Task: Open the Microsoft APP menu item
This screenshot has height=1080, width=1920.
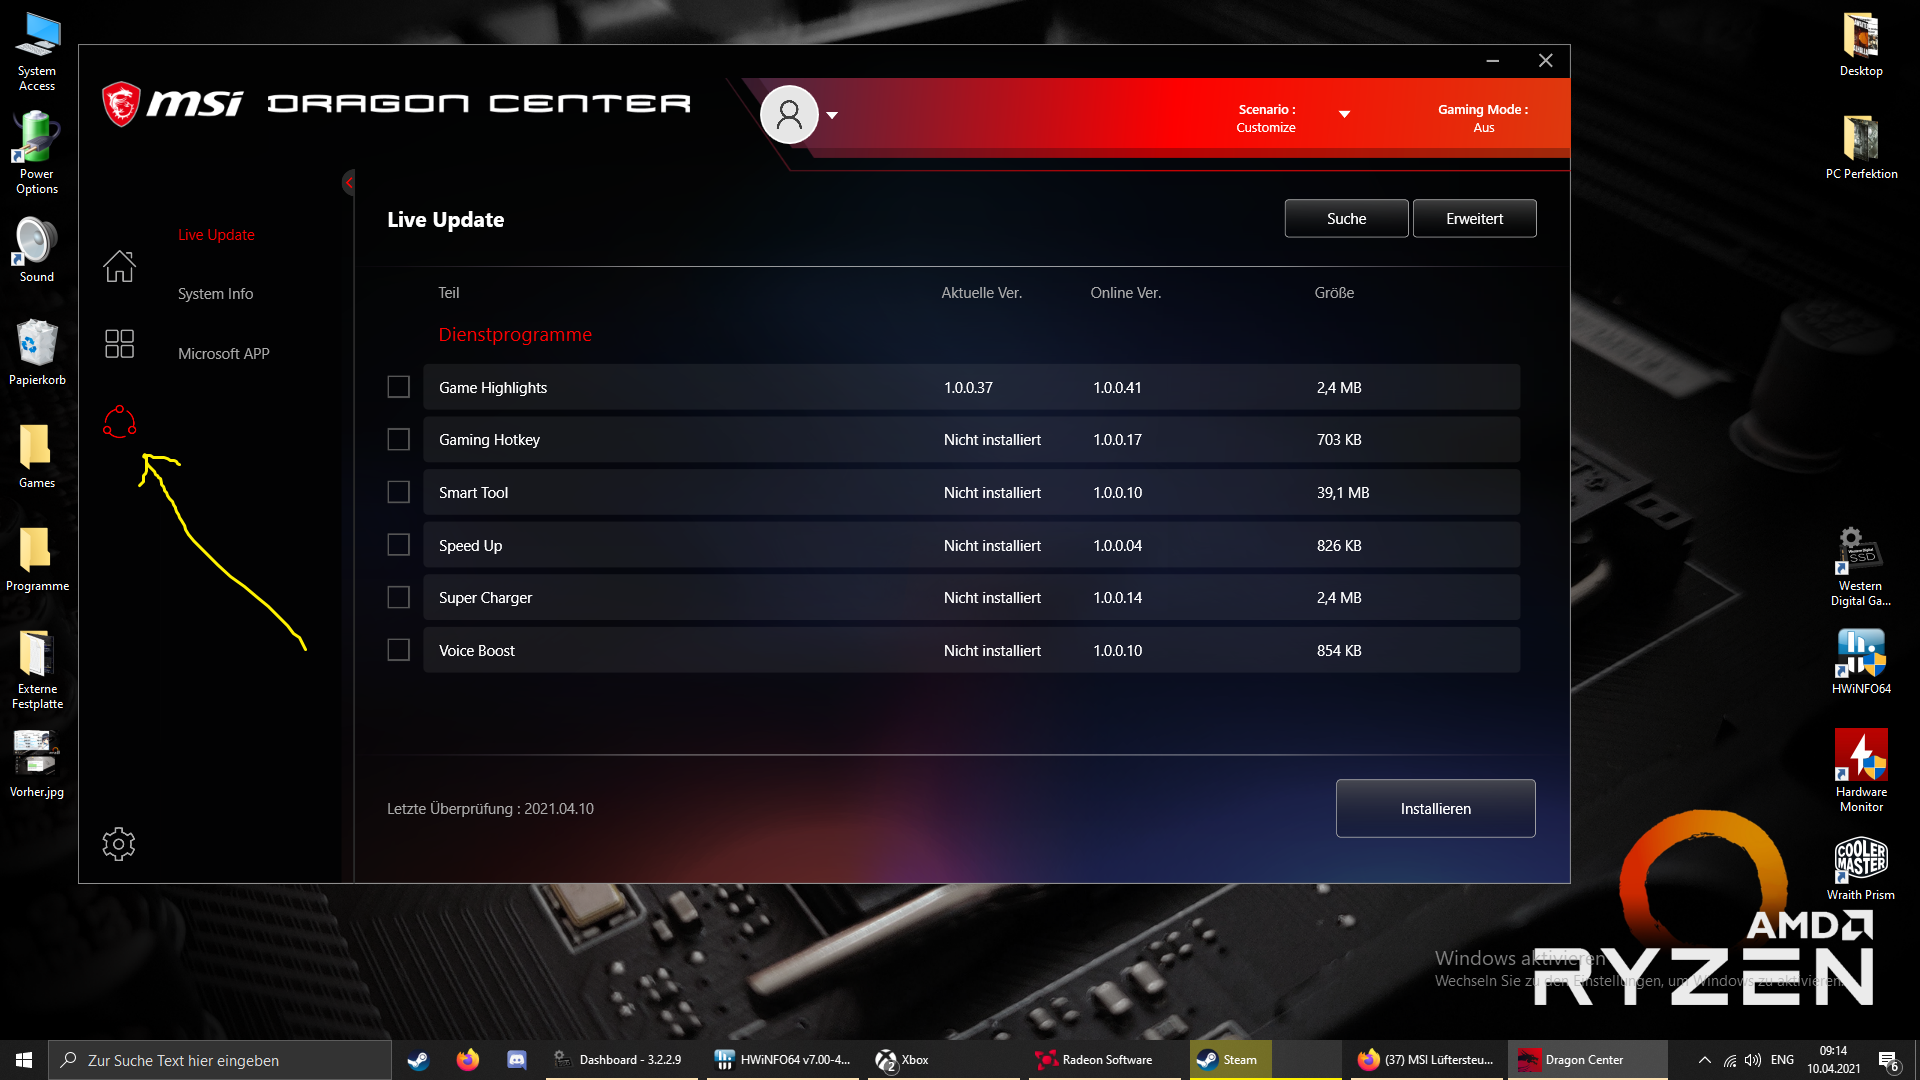Action: point(223,354)
